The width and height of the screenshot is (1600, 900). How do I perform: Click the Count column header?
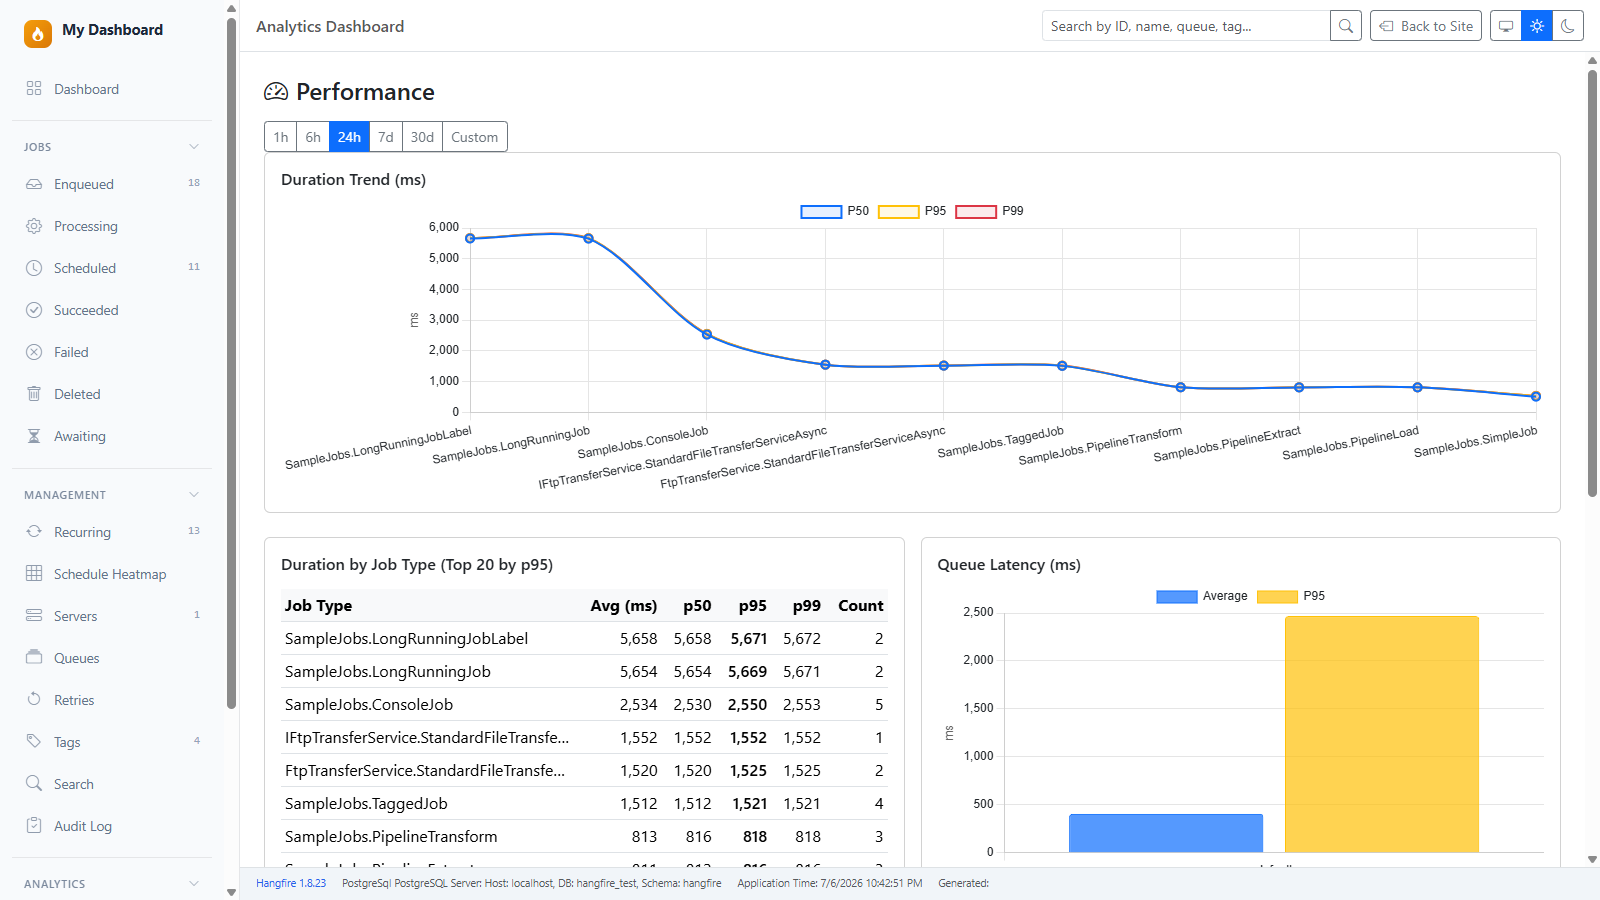(861, 606)
